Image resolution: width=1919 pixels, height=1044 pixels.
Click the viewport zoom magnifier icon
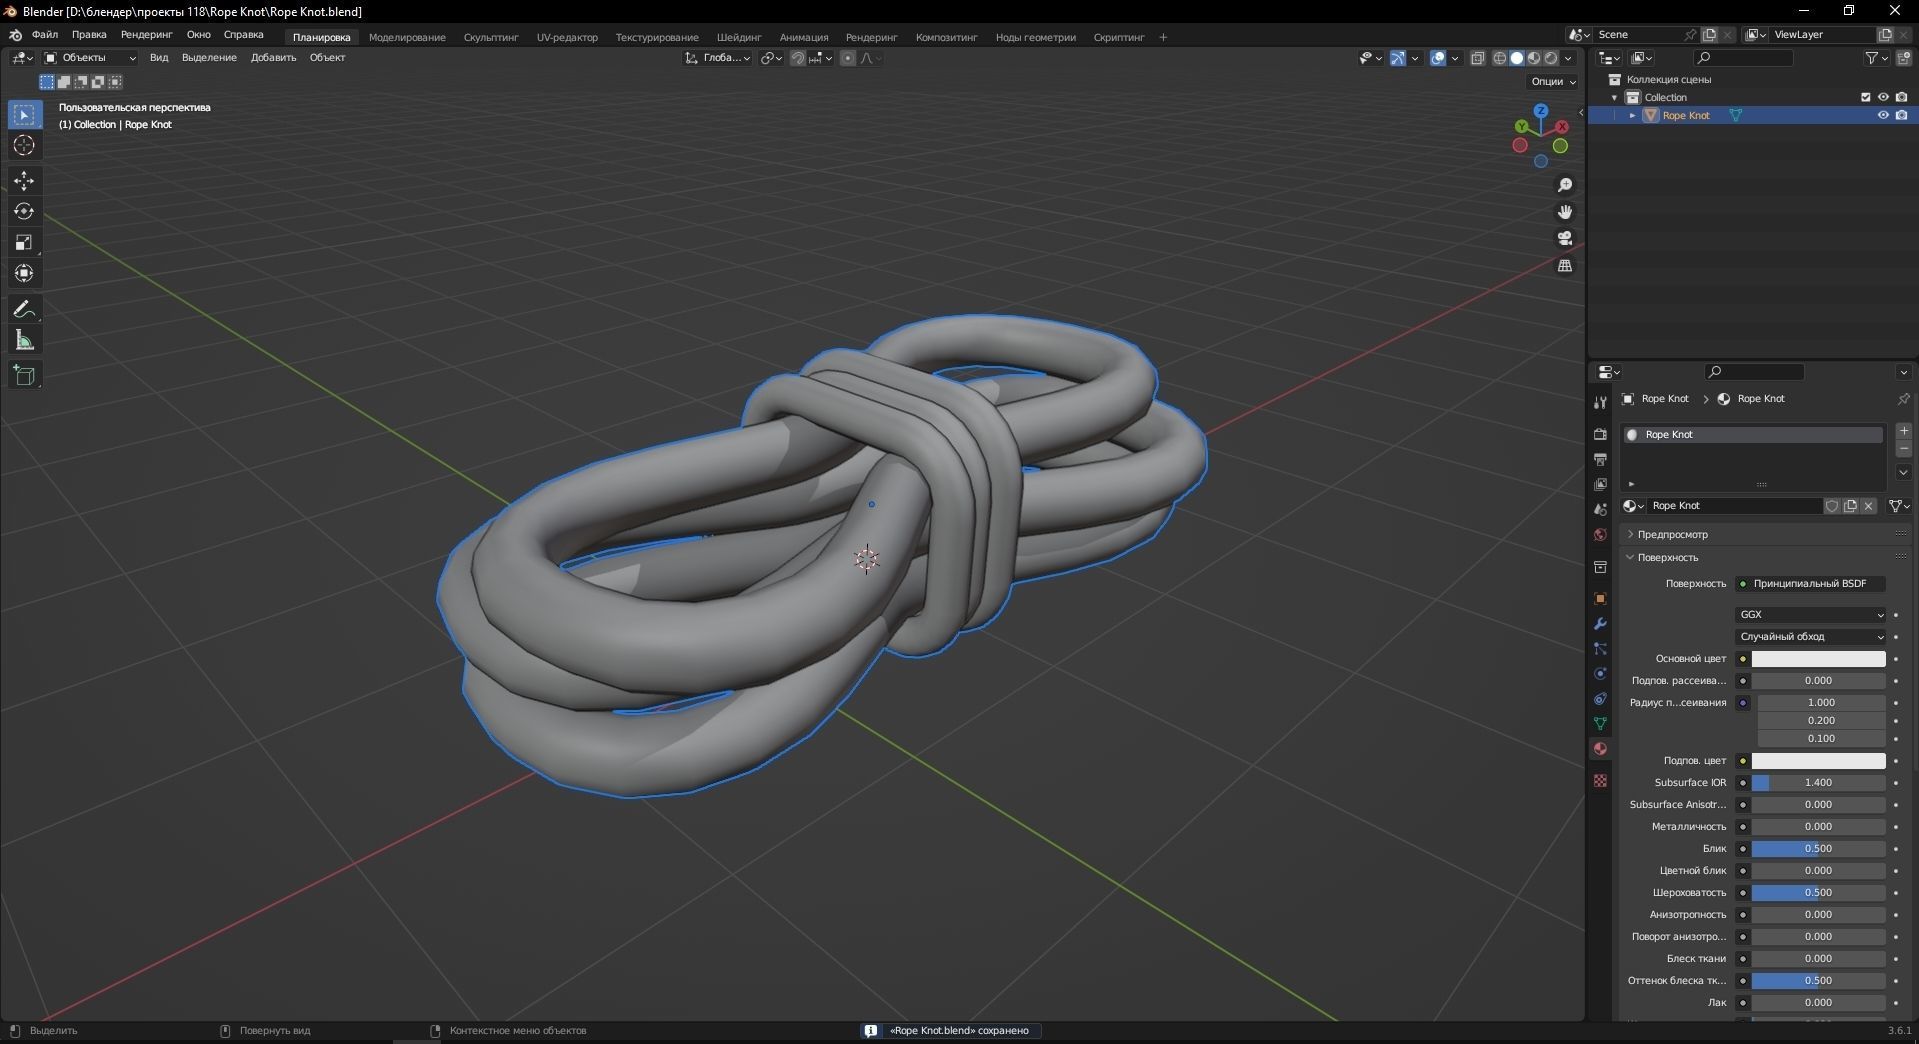[x=1565, y=185]
